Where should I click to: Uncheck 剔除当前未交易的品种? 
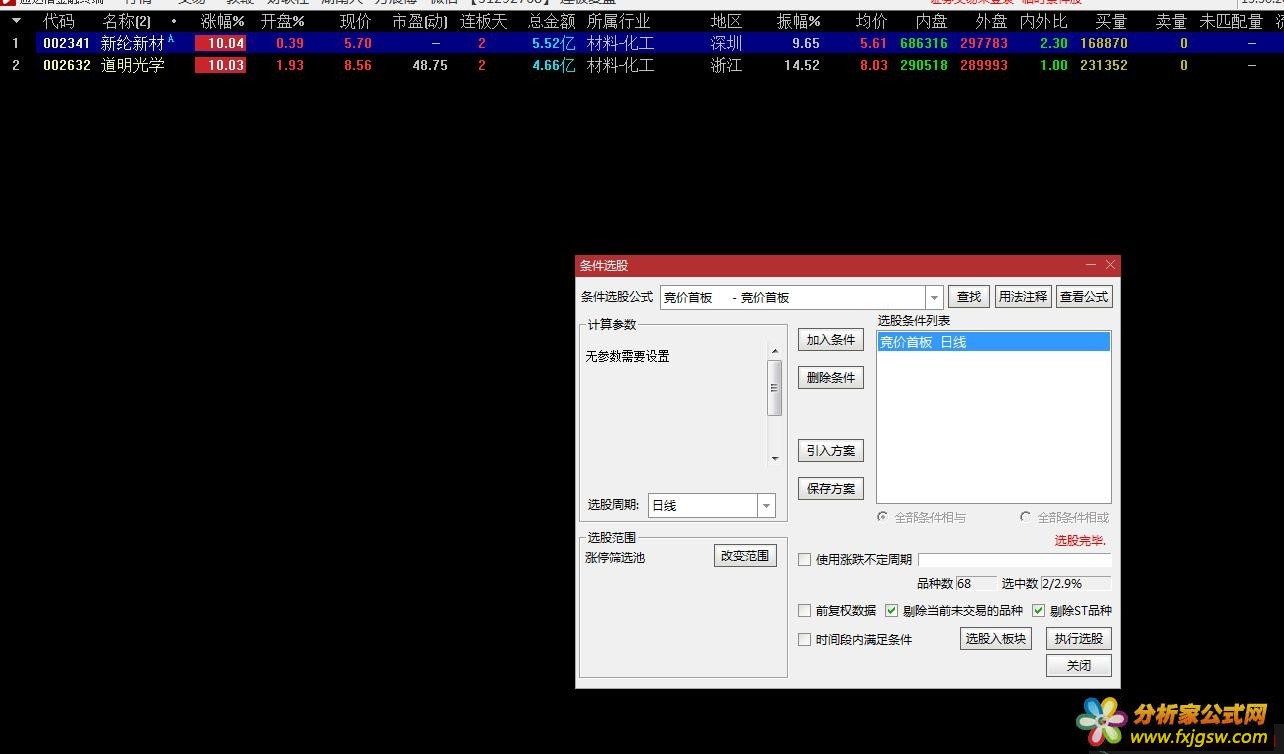pyautogui.click(x=892, y=610)
